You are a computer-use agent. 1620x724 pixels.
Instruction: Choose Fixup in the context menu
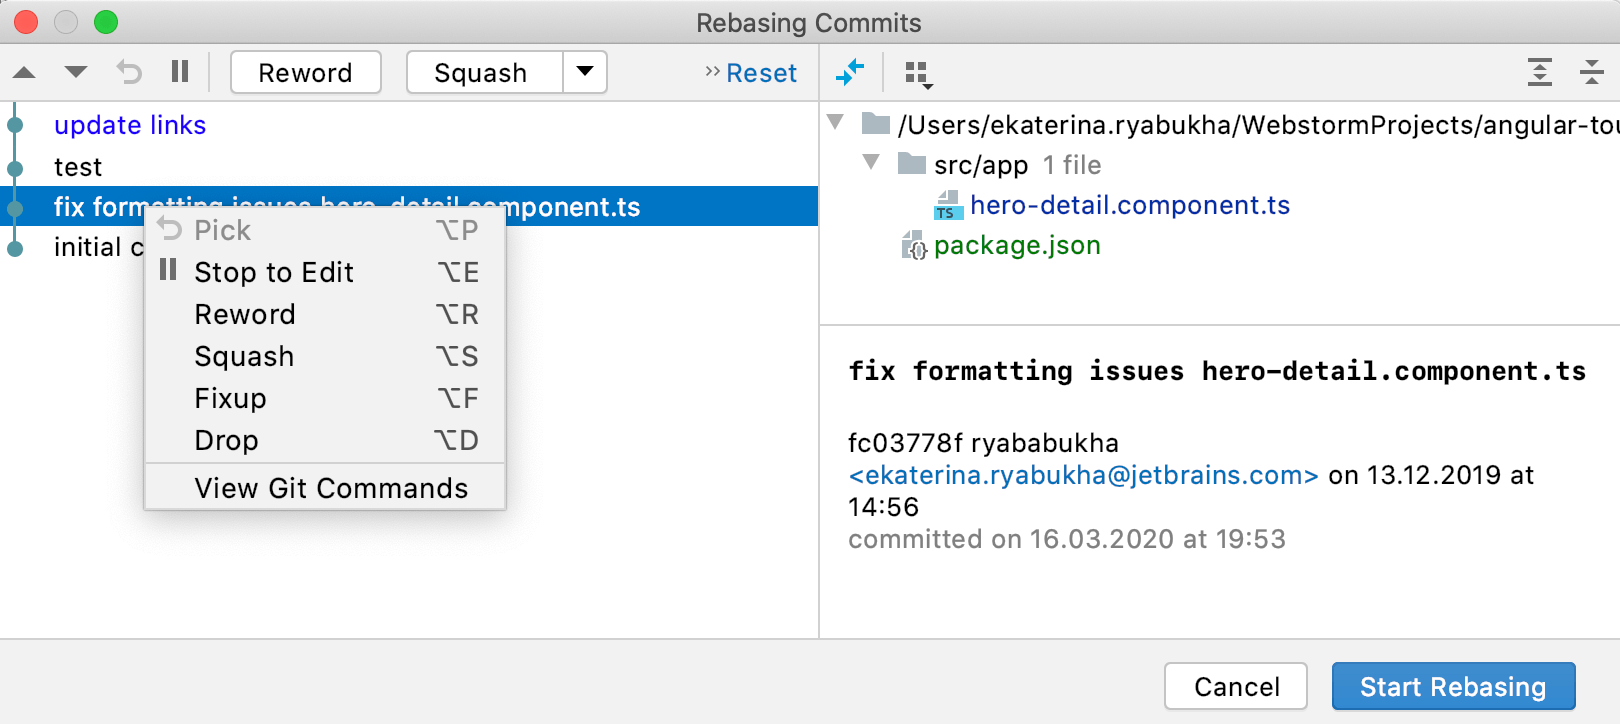[x=325, y=398]
